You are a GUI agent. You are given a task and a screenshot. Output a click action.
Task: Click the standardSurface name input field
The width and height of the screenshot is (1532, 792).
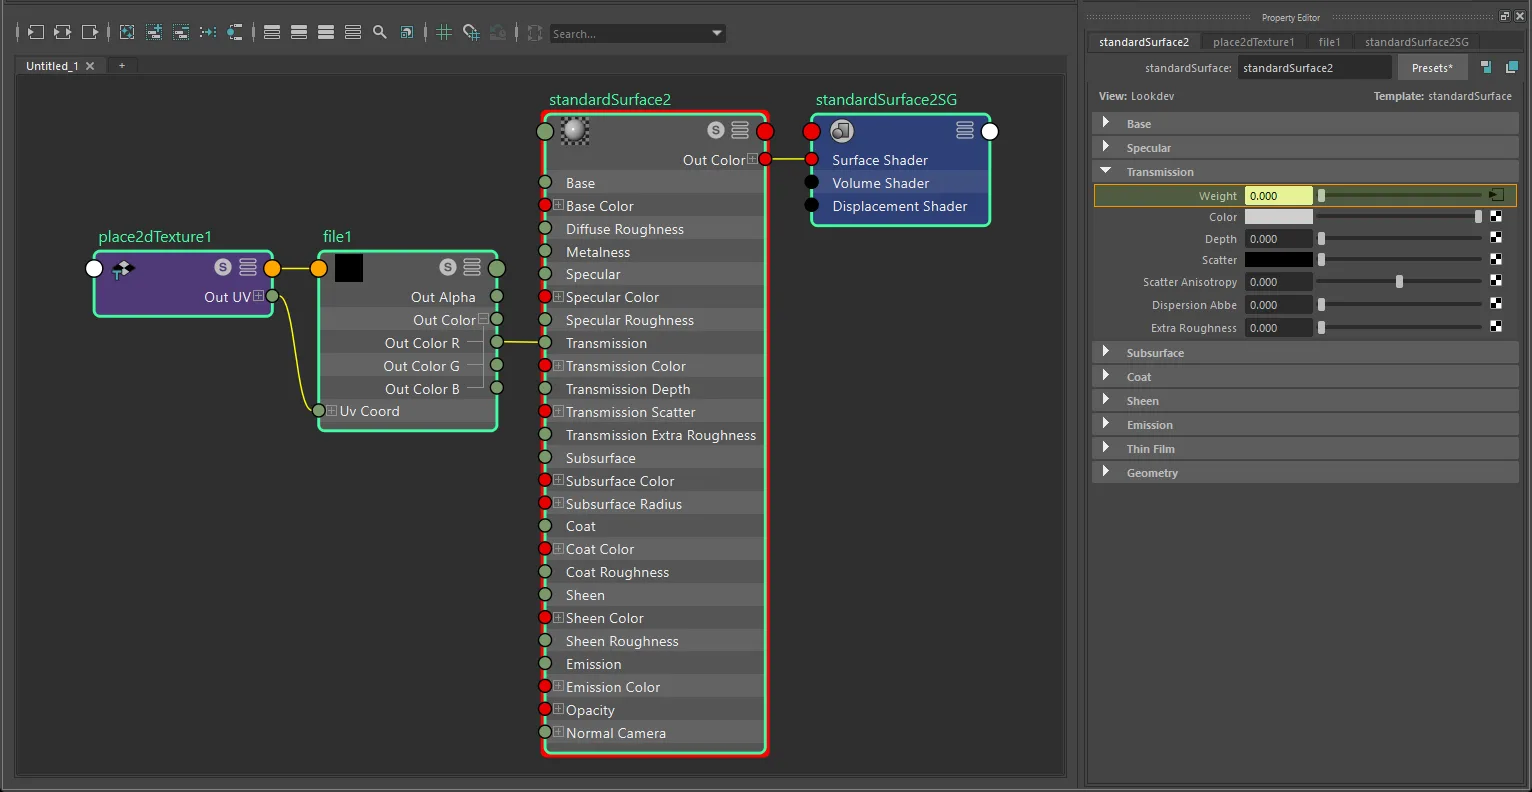(x=1314, y=67)
